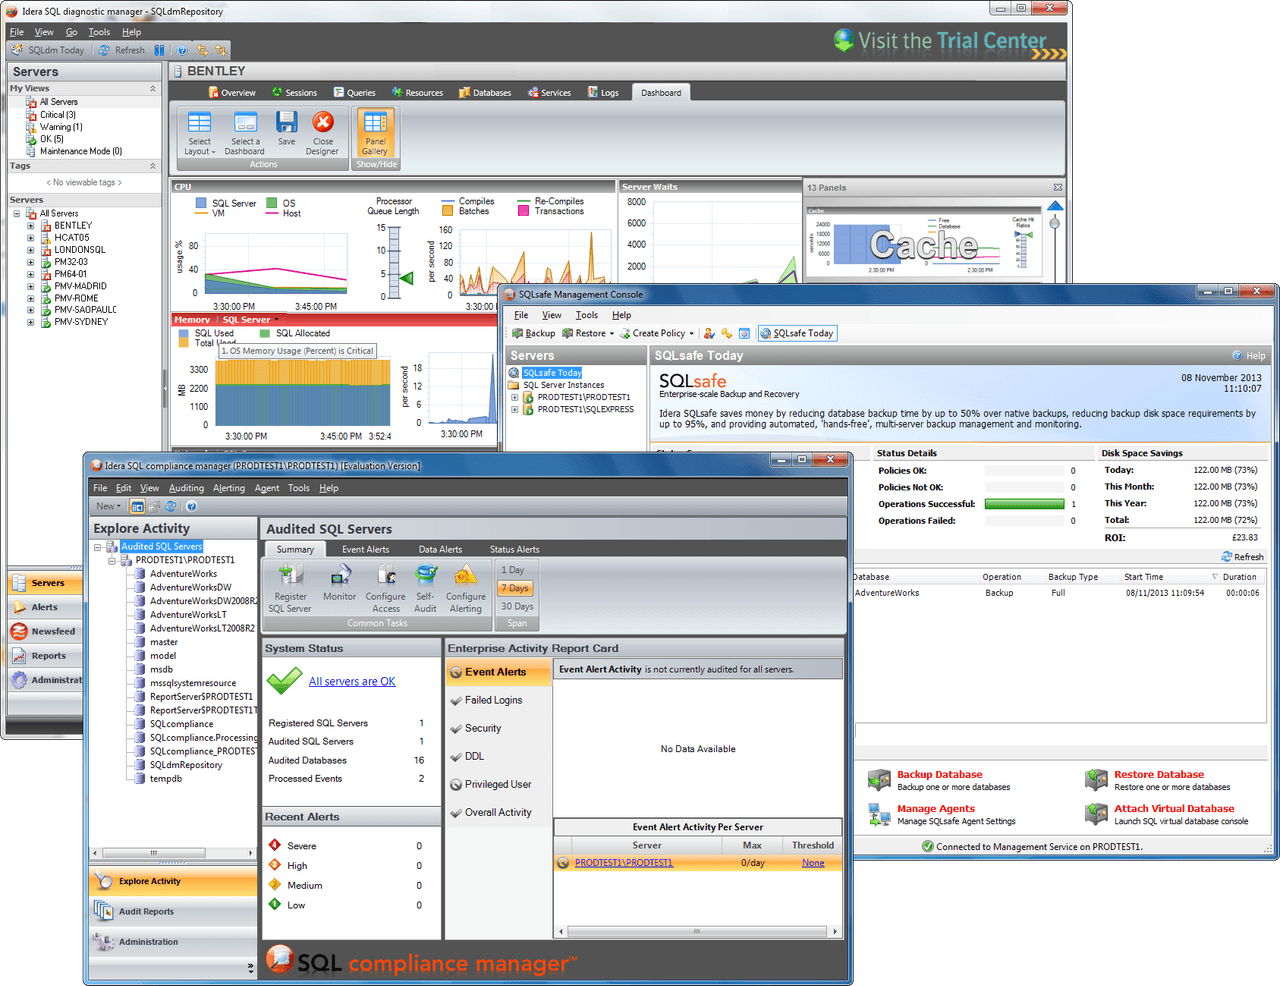Click the user icon in SQLsafe toolbar
The height and width of the screenshot is (986, 1280).
(709, 334)
